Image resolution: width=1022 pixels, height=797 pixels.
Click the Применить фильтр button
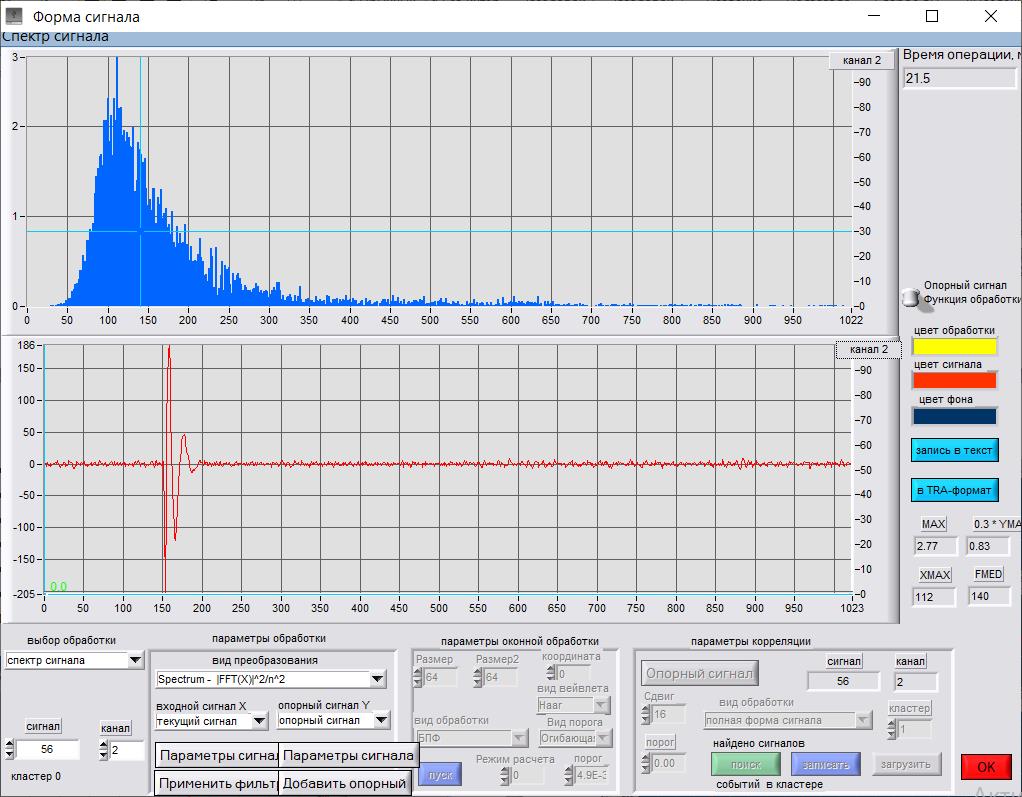pyautogui.click(x=216, y=783)
